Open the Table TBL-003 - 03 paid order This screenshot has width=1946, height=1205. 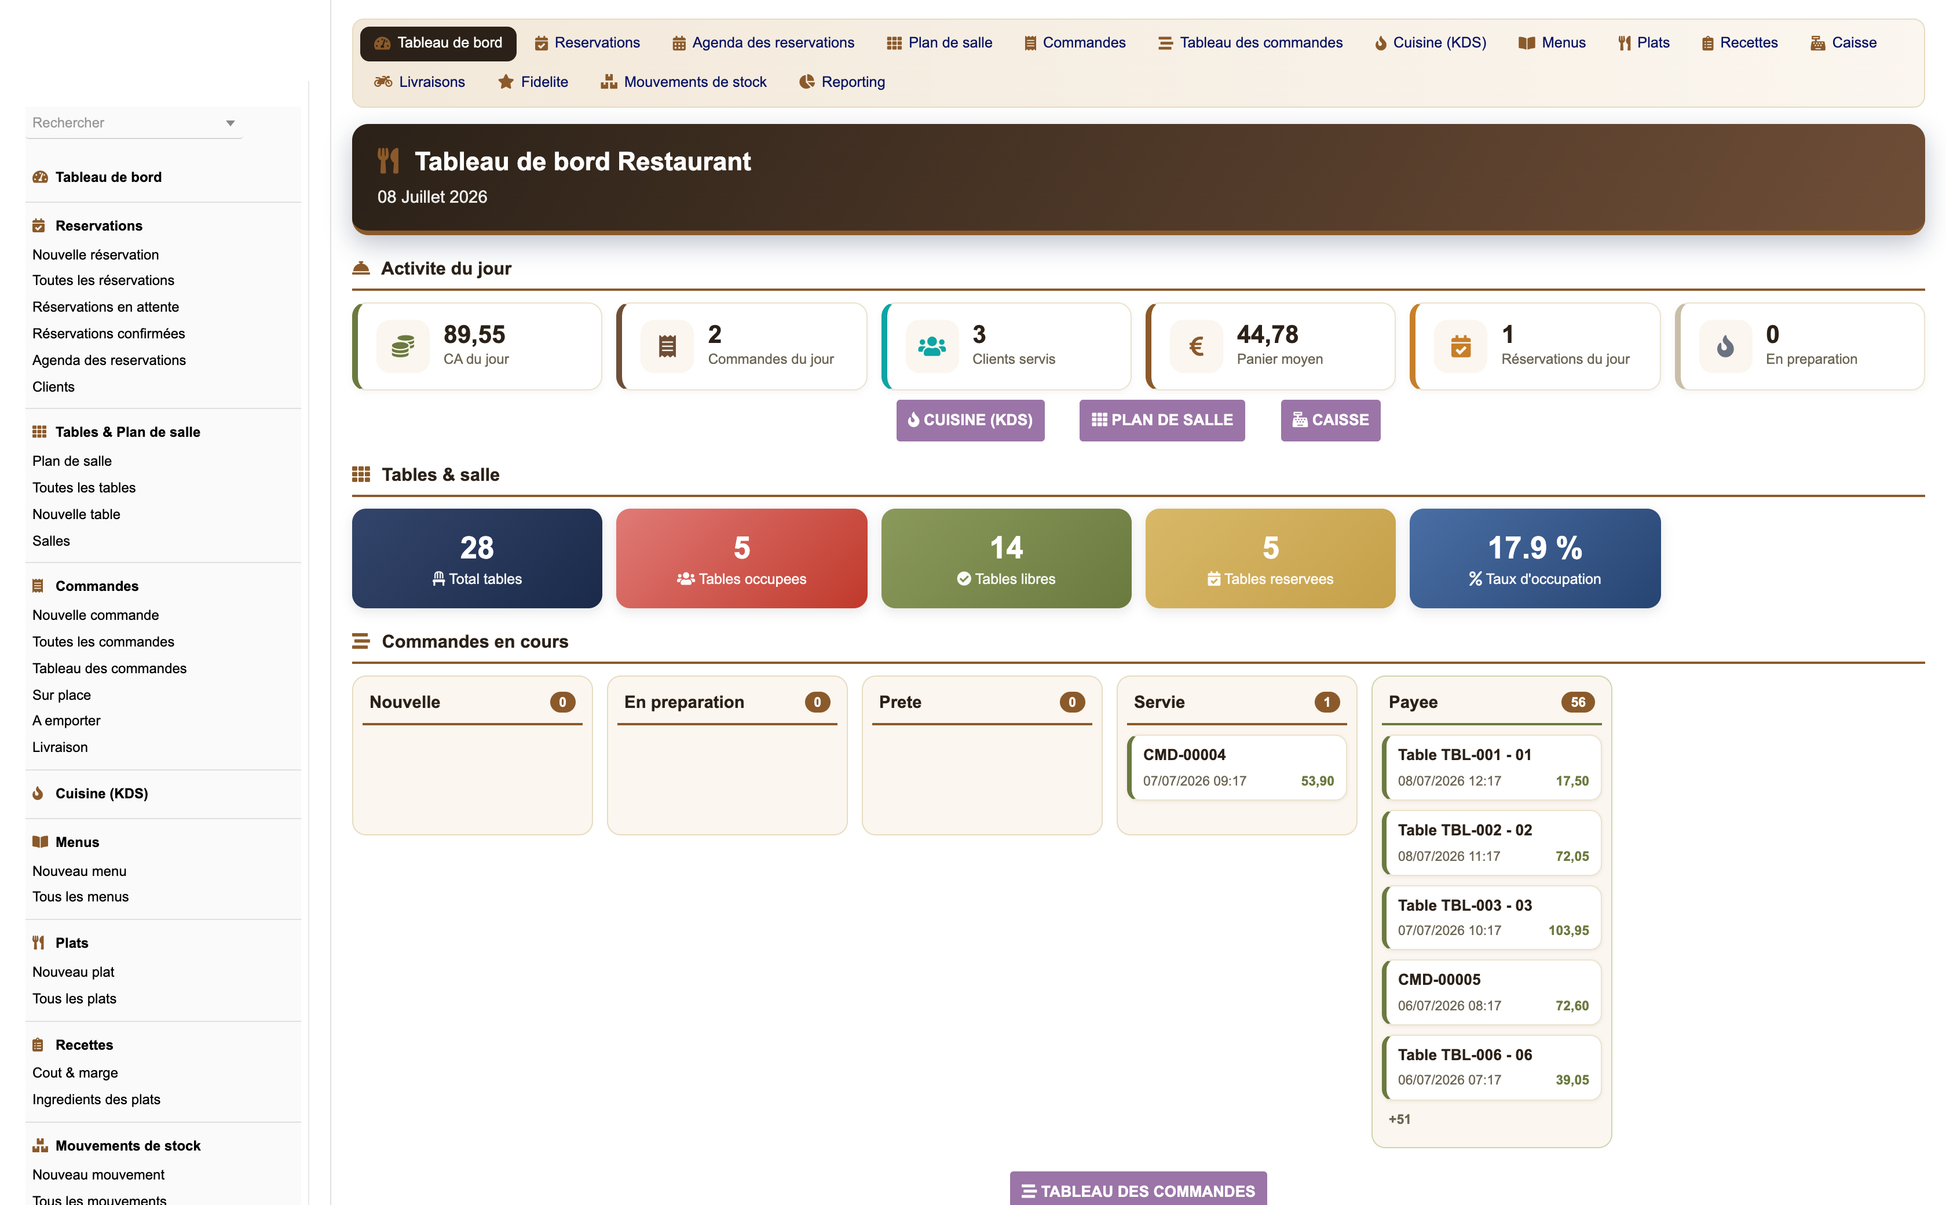pyautogui.click(x=1491, y=917)
